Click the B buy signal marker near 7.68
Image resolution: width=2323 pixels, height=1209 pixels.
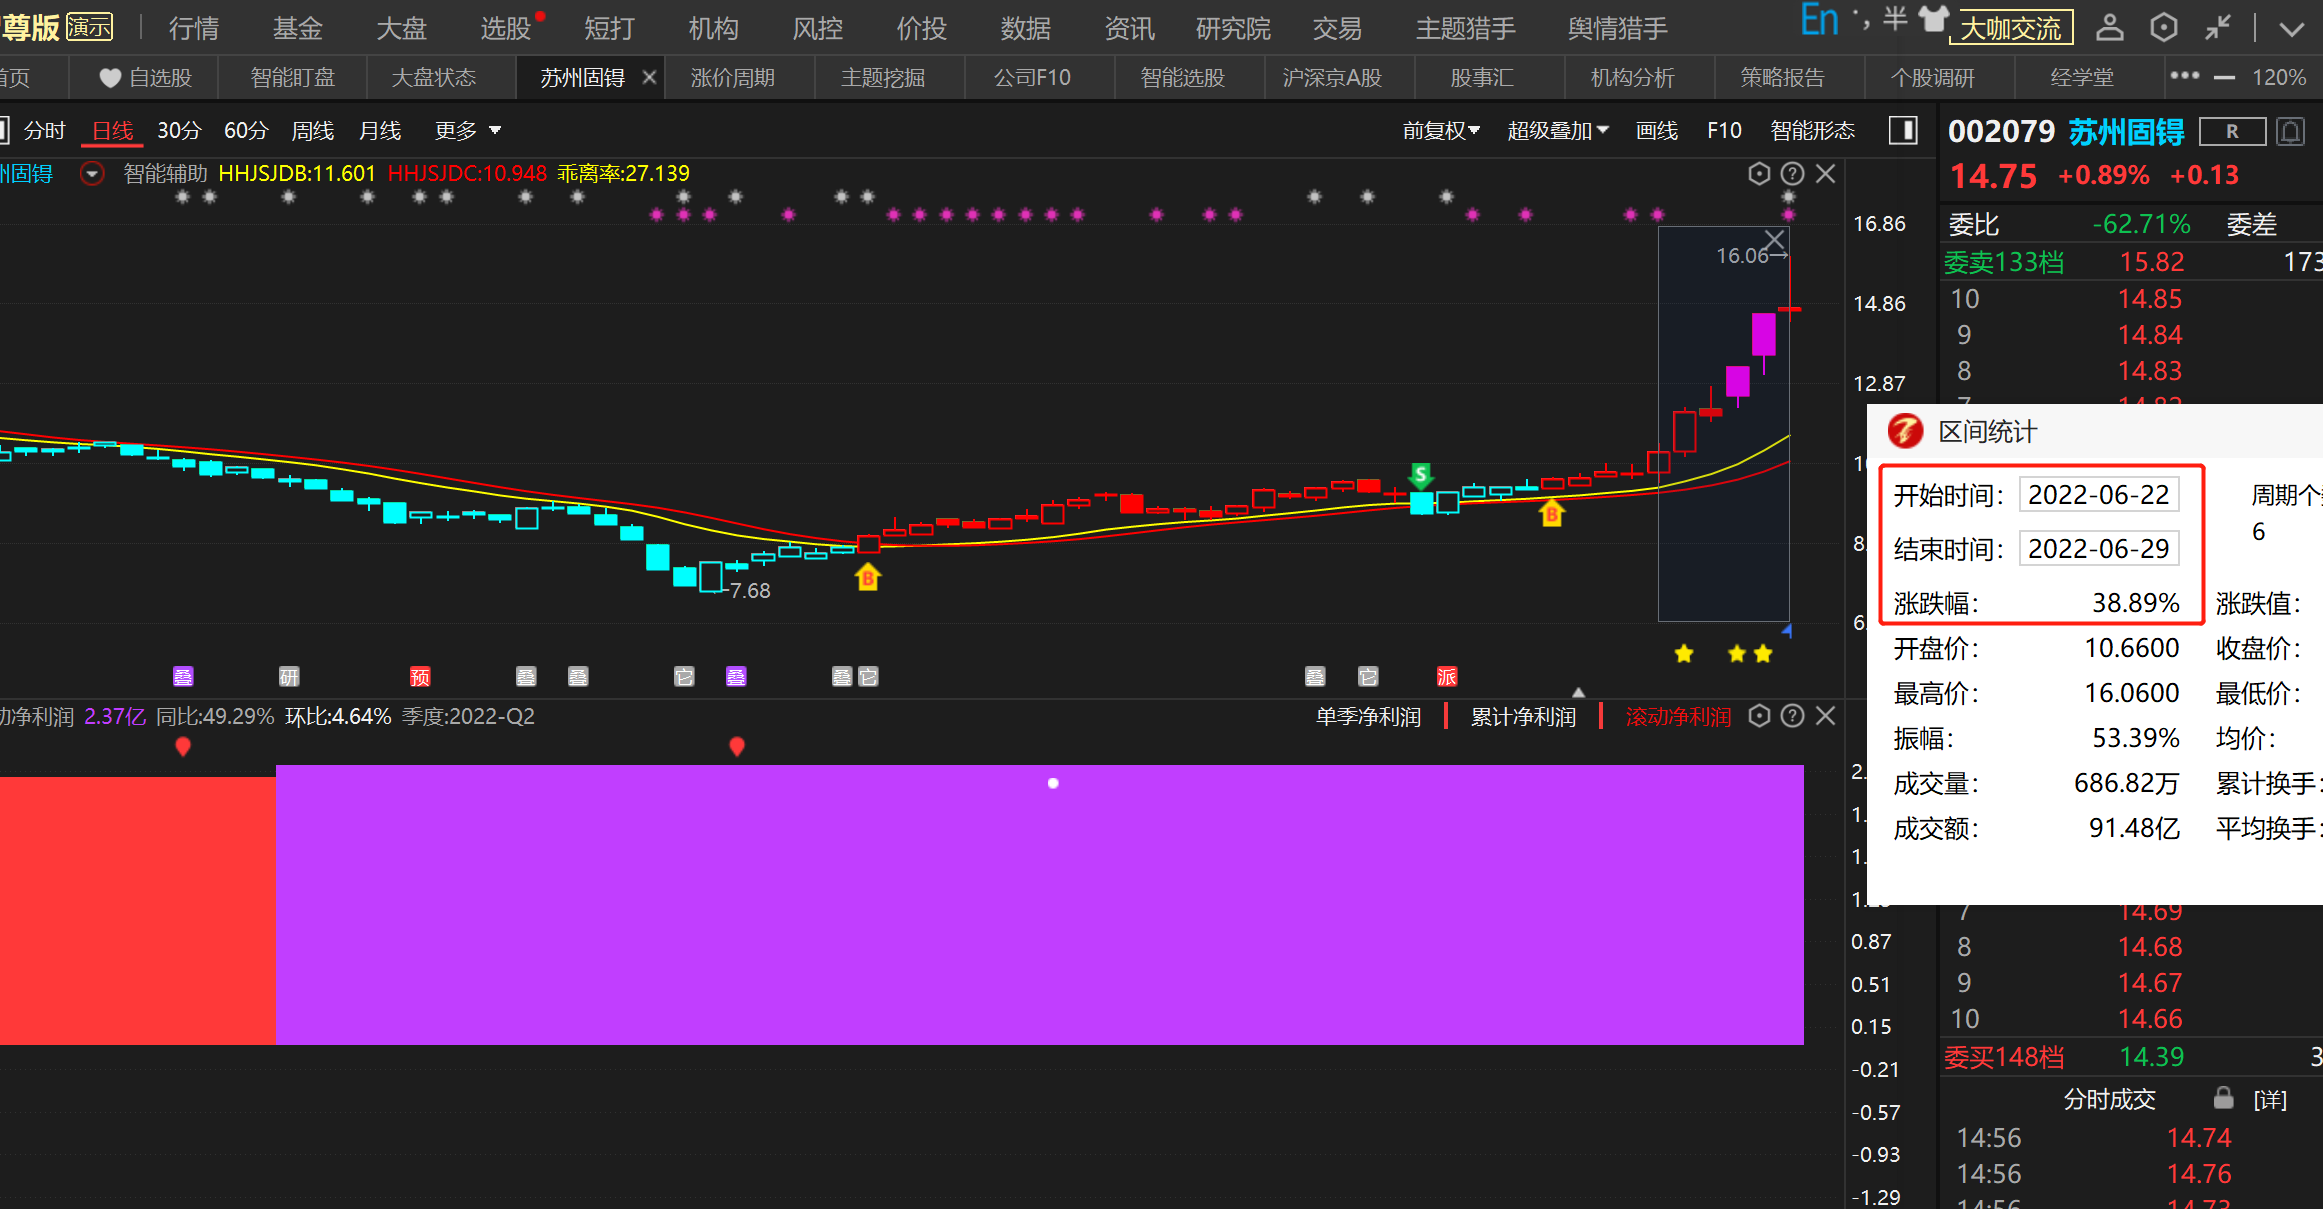(868, 577)
